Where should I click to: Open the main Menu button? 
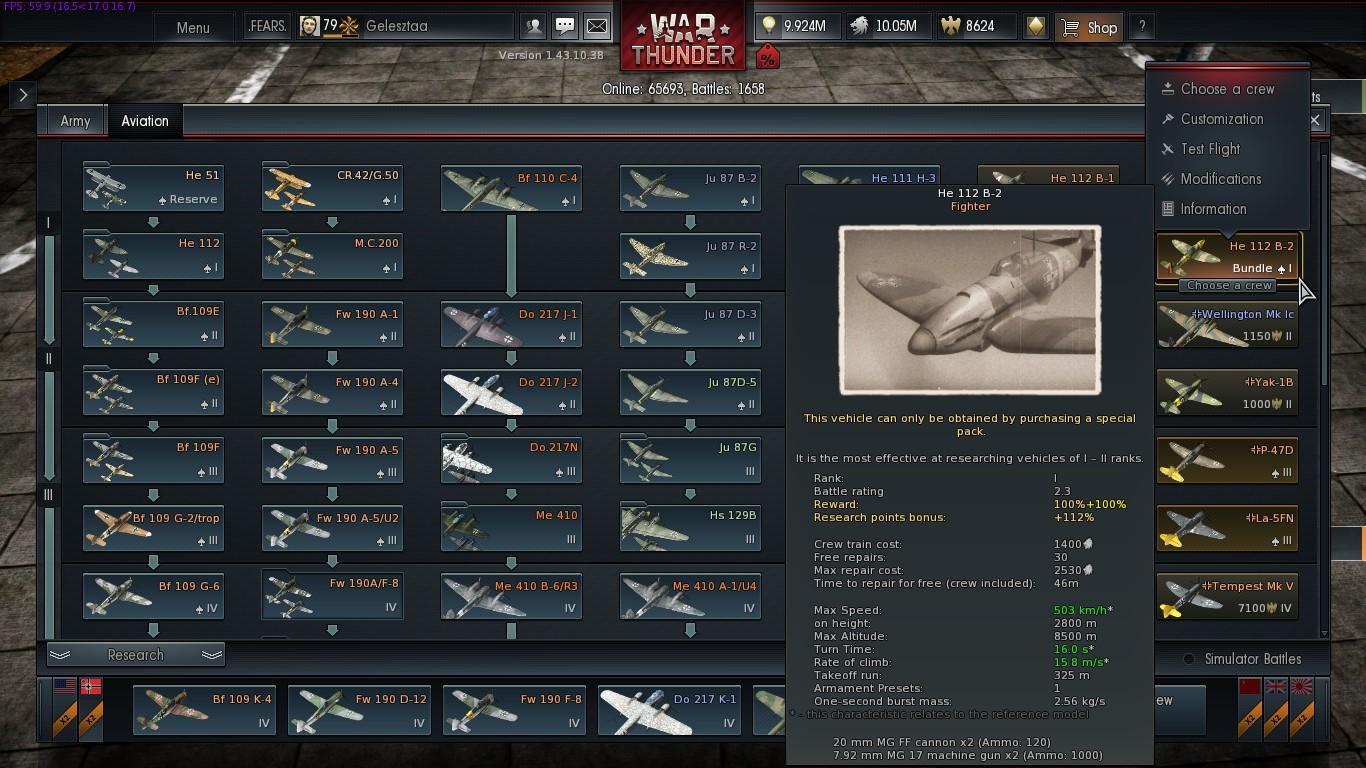pos(193,27)
